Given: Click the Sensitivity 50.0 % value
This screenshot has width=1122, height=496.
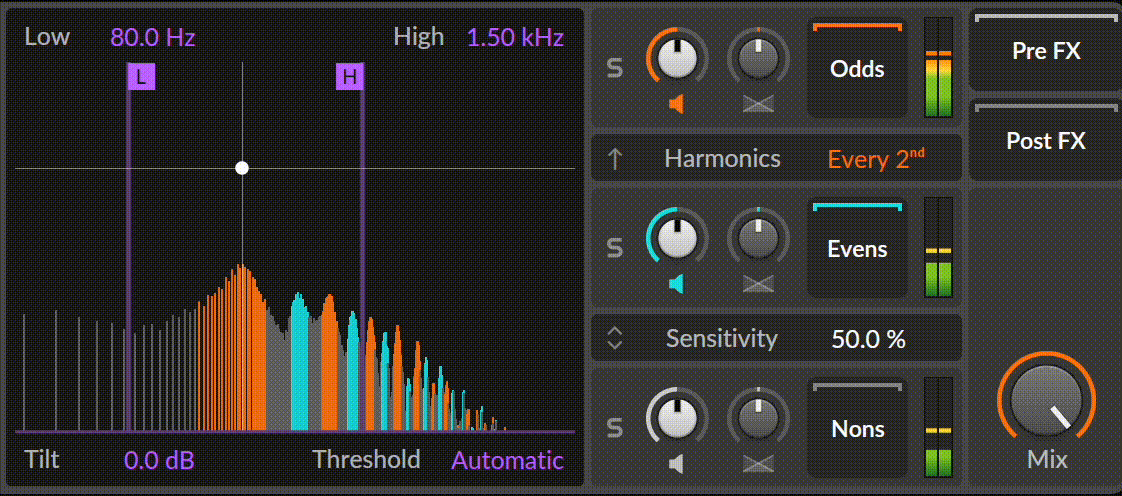Looking at the screenshot, I should click(x=869, y=339).
